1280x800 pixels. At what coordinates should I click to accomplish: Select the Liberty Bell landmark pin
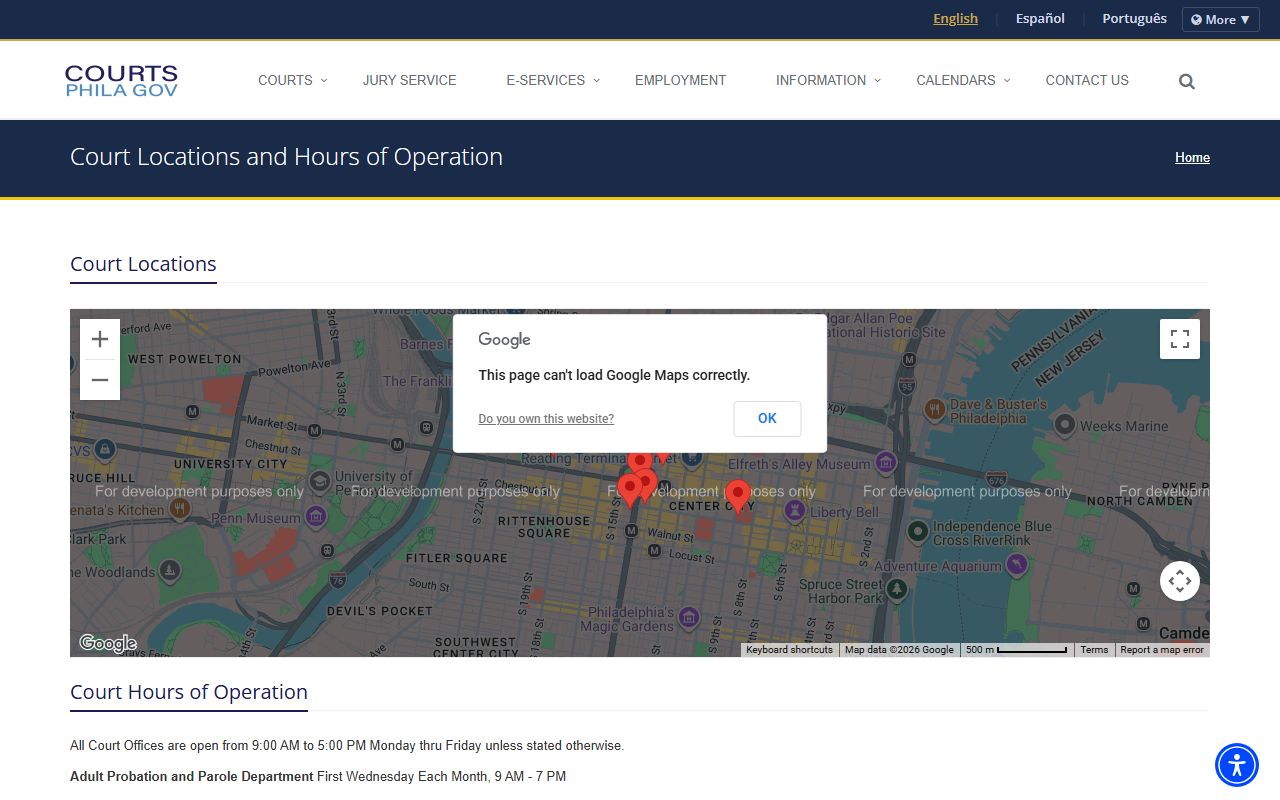(795, 511)
